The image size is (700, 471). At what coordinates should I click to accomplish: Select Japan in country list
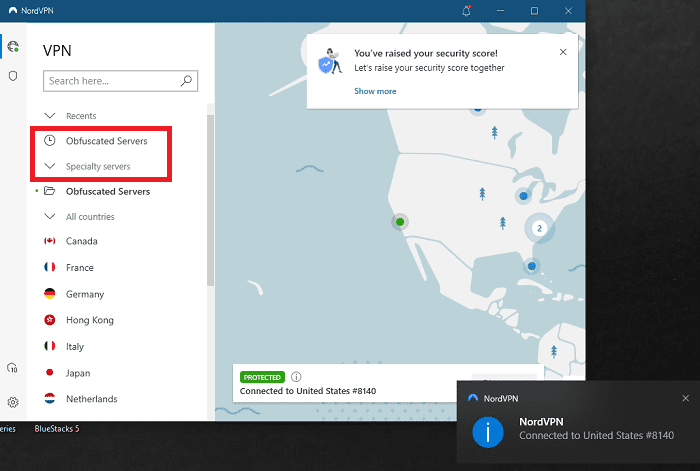coord(78,373)
